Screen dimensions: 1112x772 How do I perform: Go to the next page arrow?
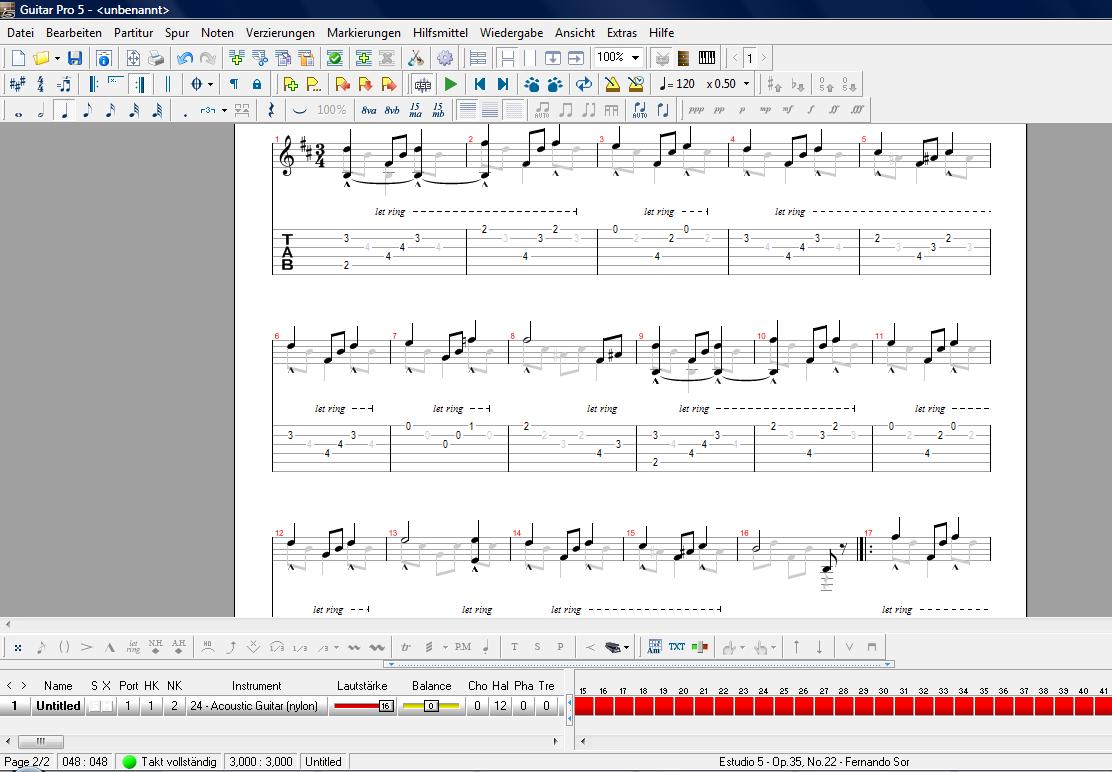[764, 58]
